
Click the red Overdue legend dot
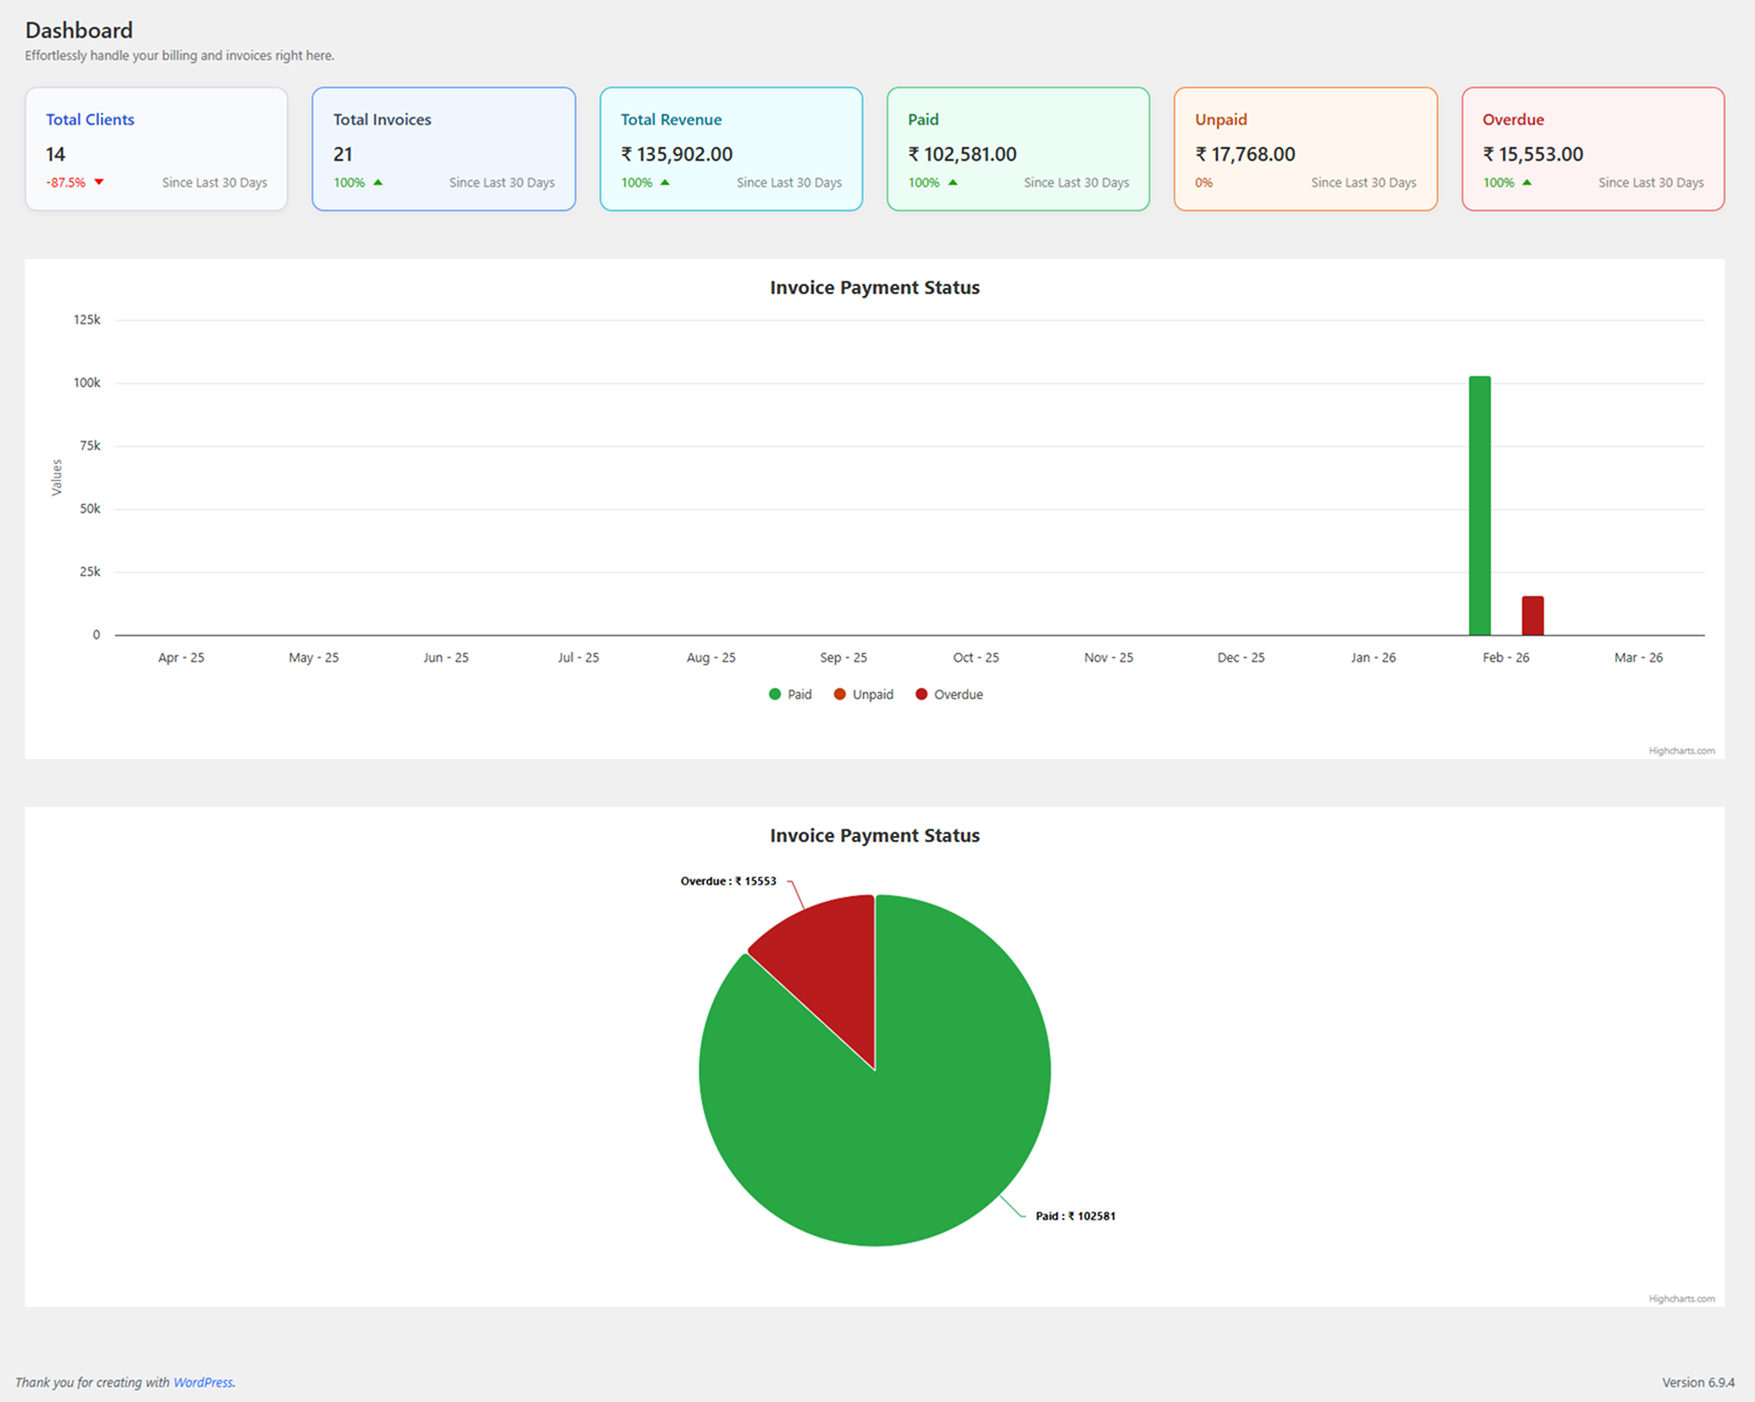coord(921,694)
